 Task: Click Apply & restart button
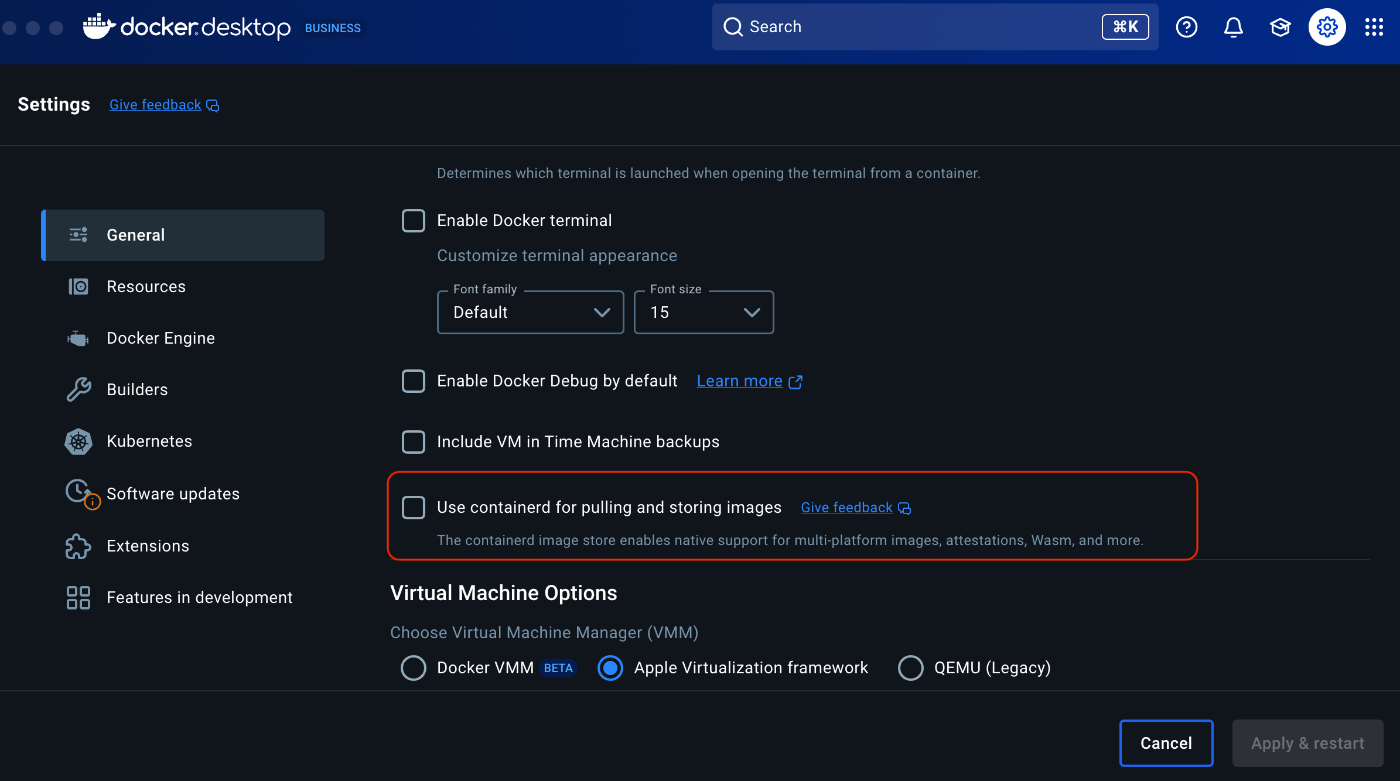[x=1308, y=743]
